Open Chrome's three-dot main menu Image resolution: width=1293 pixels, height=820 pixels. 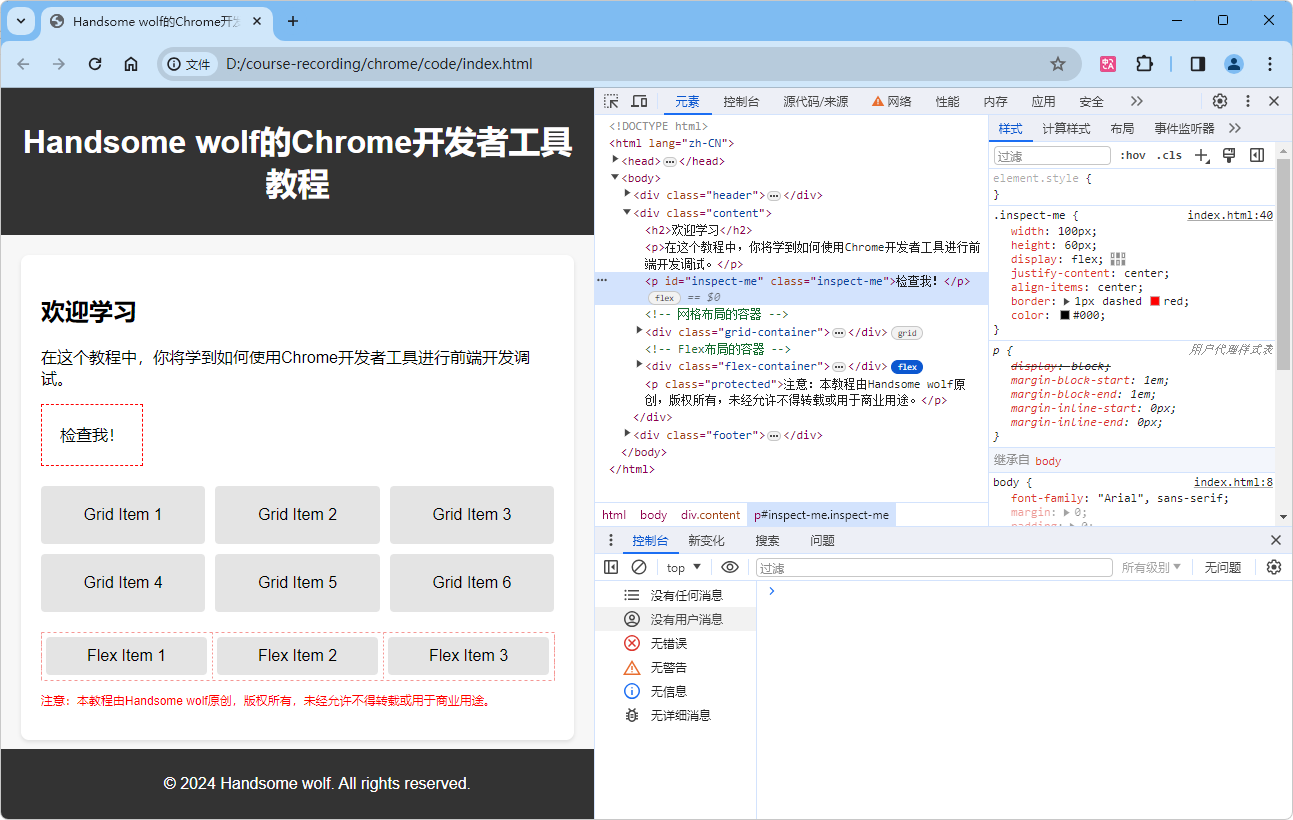pos(1270,64)
